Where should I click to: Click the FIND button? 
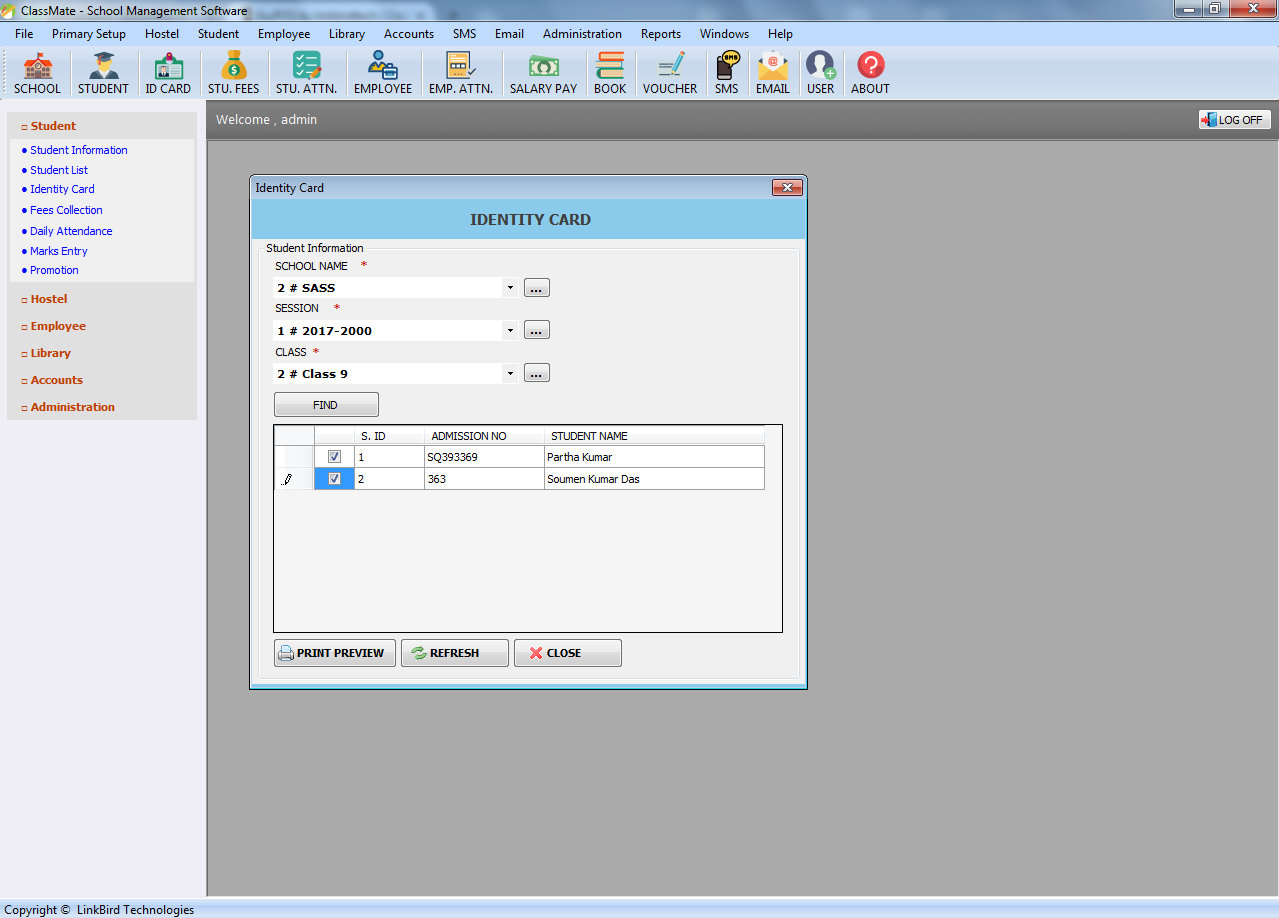coord(325,404)
